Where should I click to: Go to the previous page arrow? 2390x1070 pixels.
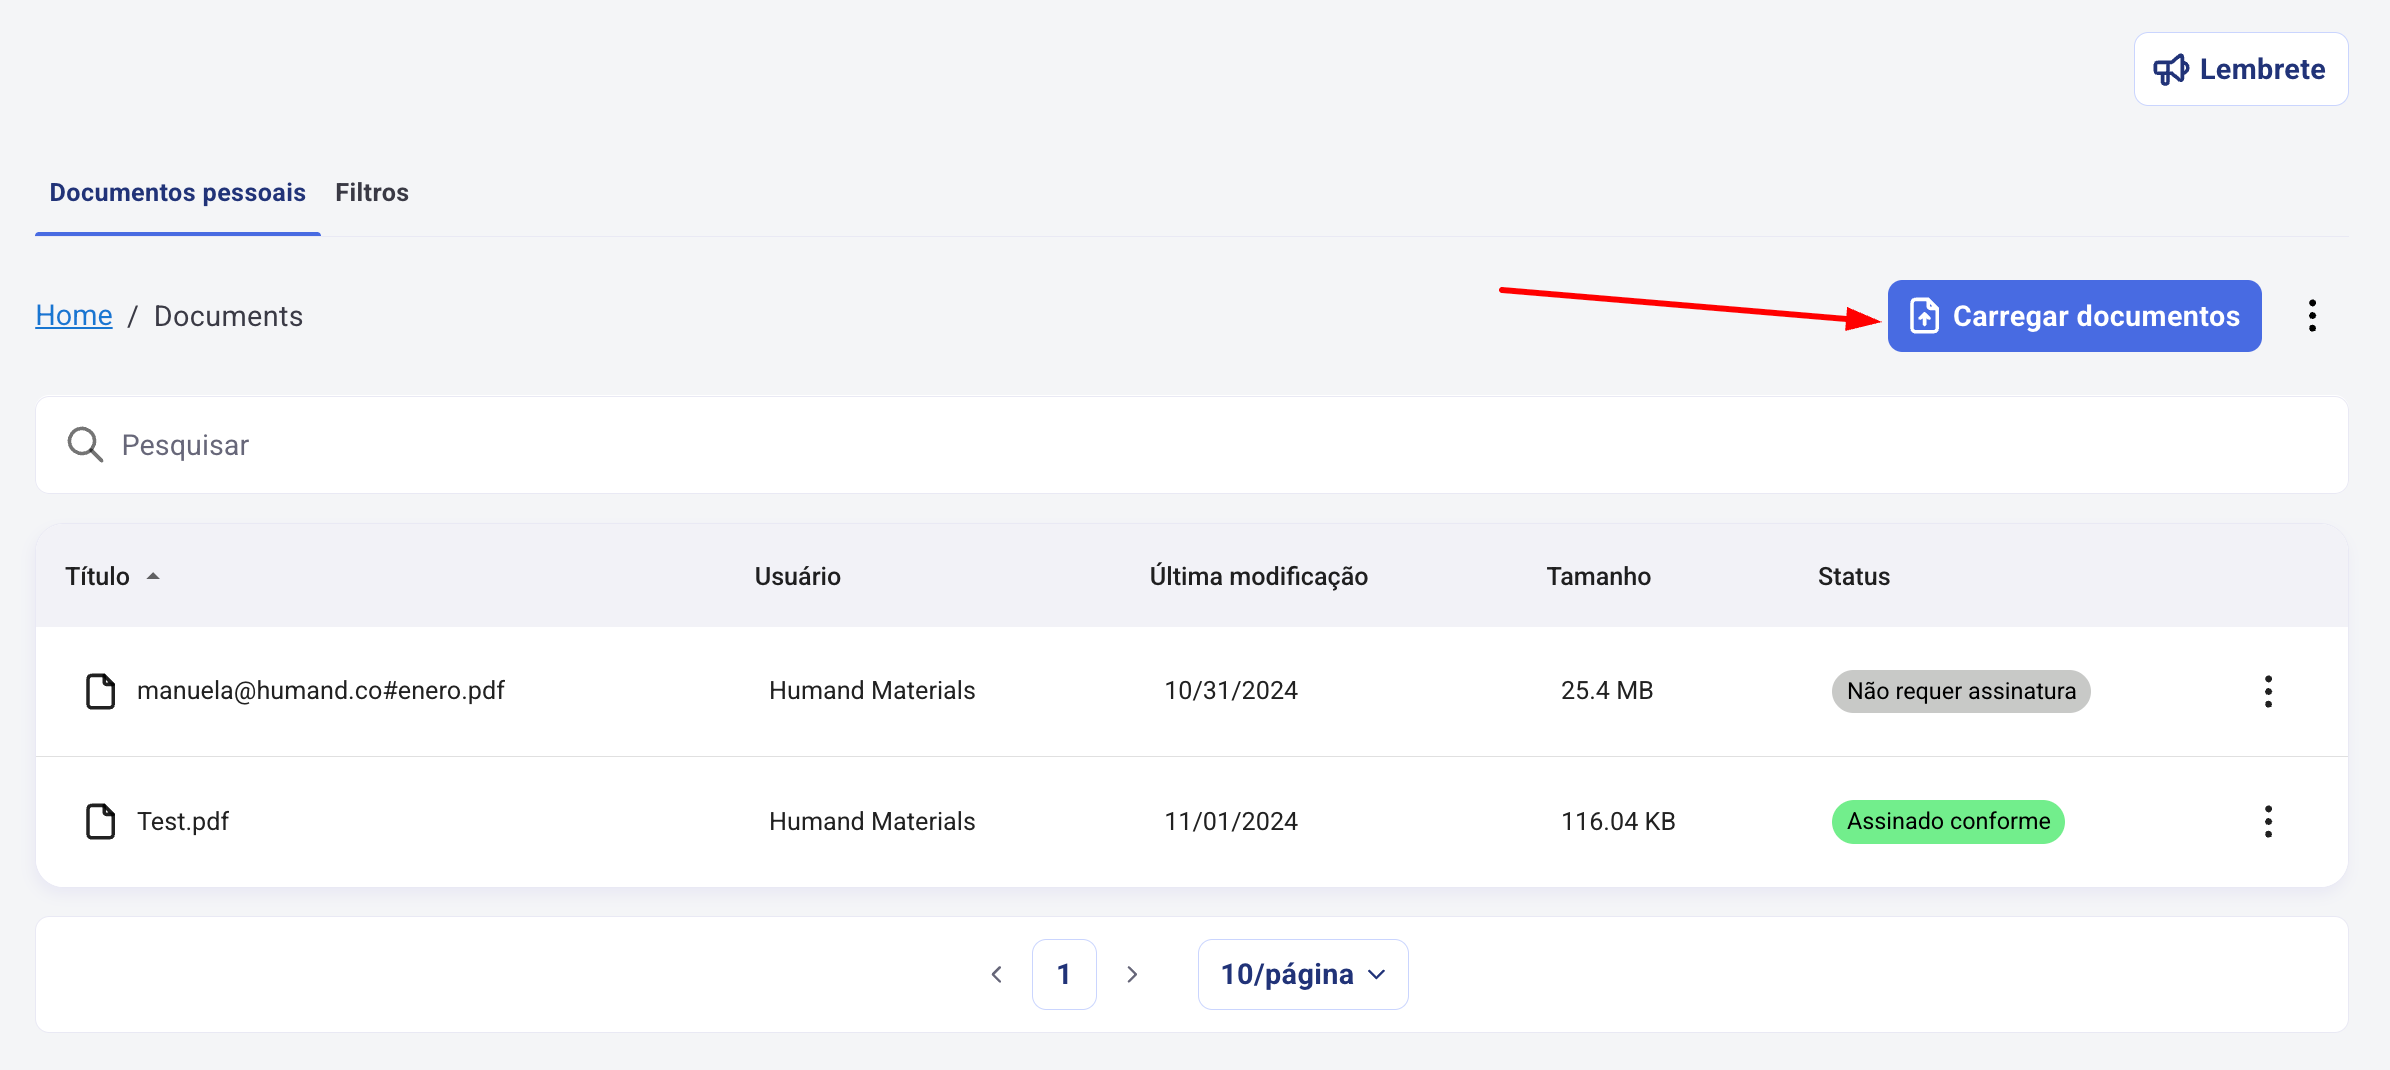(x=996, y=974)
